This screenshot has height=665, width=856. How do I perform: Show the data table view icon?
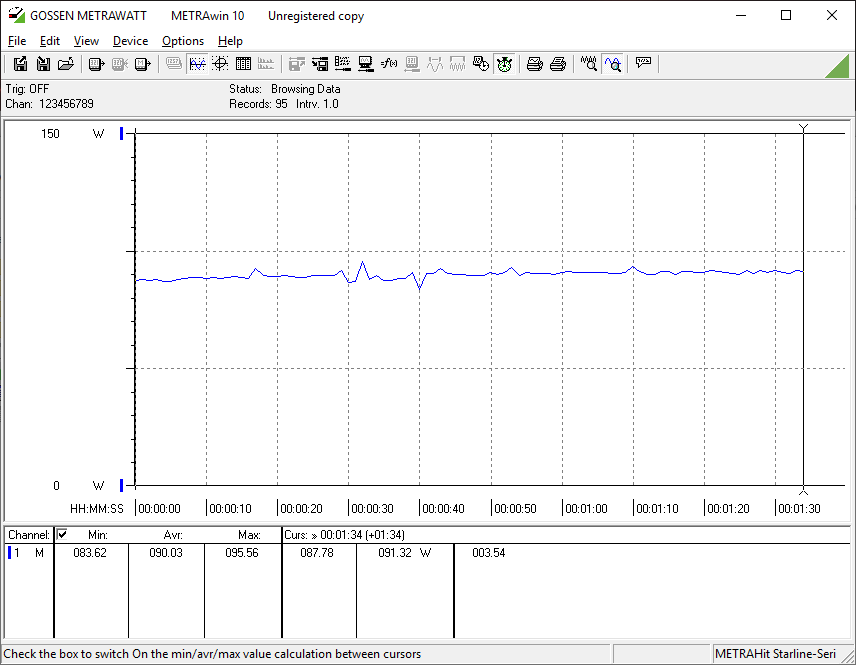243,64
